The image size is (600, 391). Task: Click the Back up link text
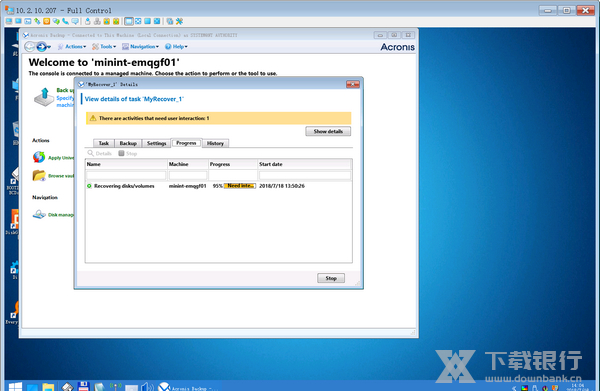pyautogui.click(x=65, y=90)
